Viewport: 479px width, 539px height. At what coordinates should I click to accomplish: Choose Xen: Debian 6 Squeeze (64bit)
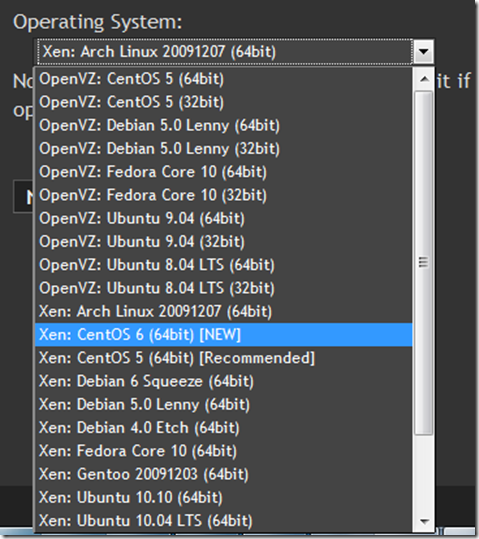point(224,381)
